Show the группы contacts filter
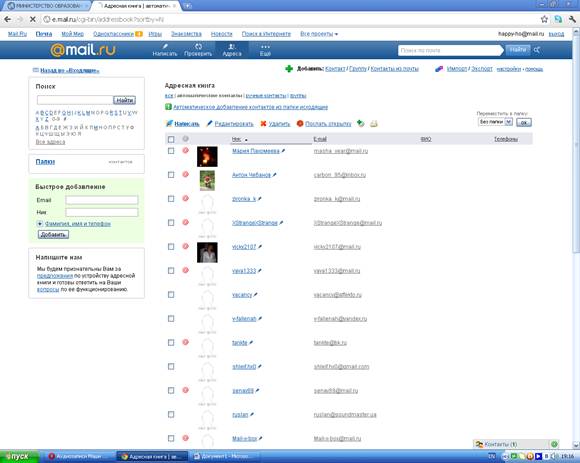This screenshot has width=580, height=463. pyautogui.click(x=298, y=96)
